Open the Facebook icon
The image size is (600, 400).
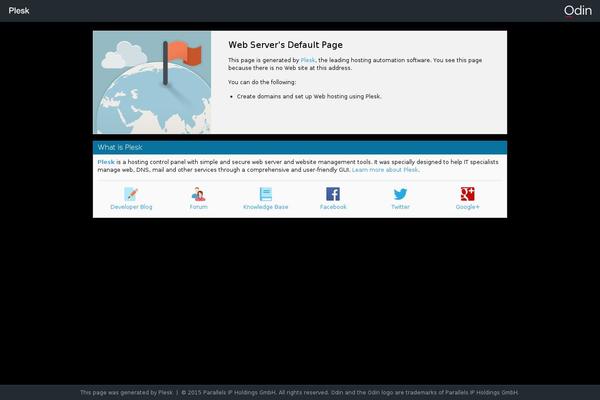333,194
